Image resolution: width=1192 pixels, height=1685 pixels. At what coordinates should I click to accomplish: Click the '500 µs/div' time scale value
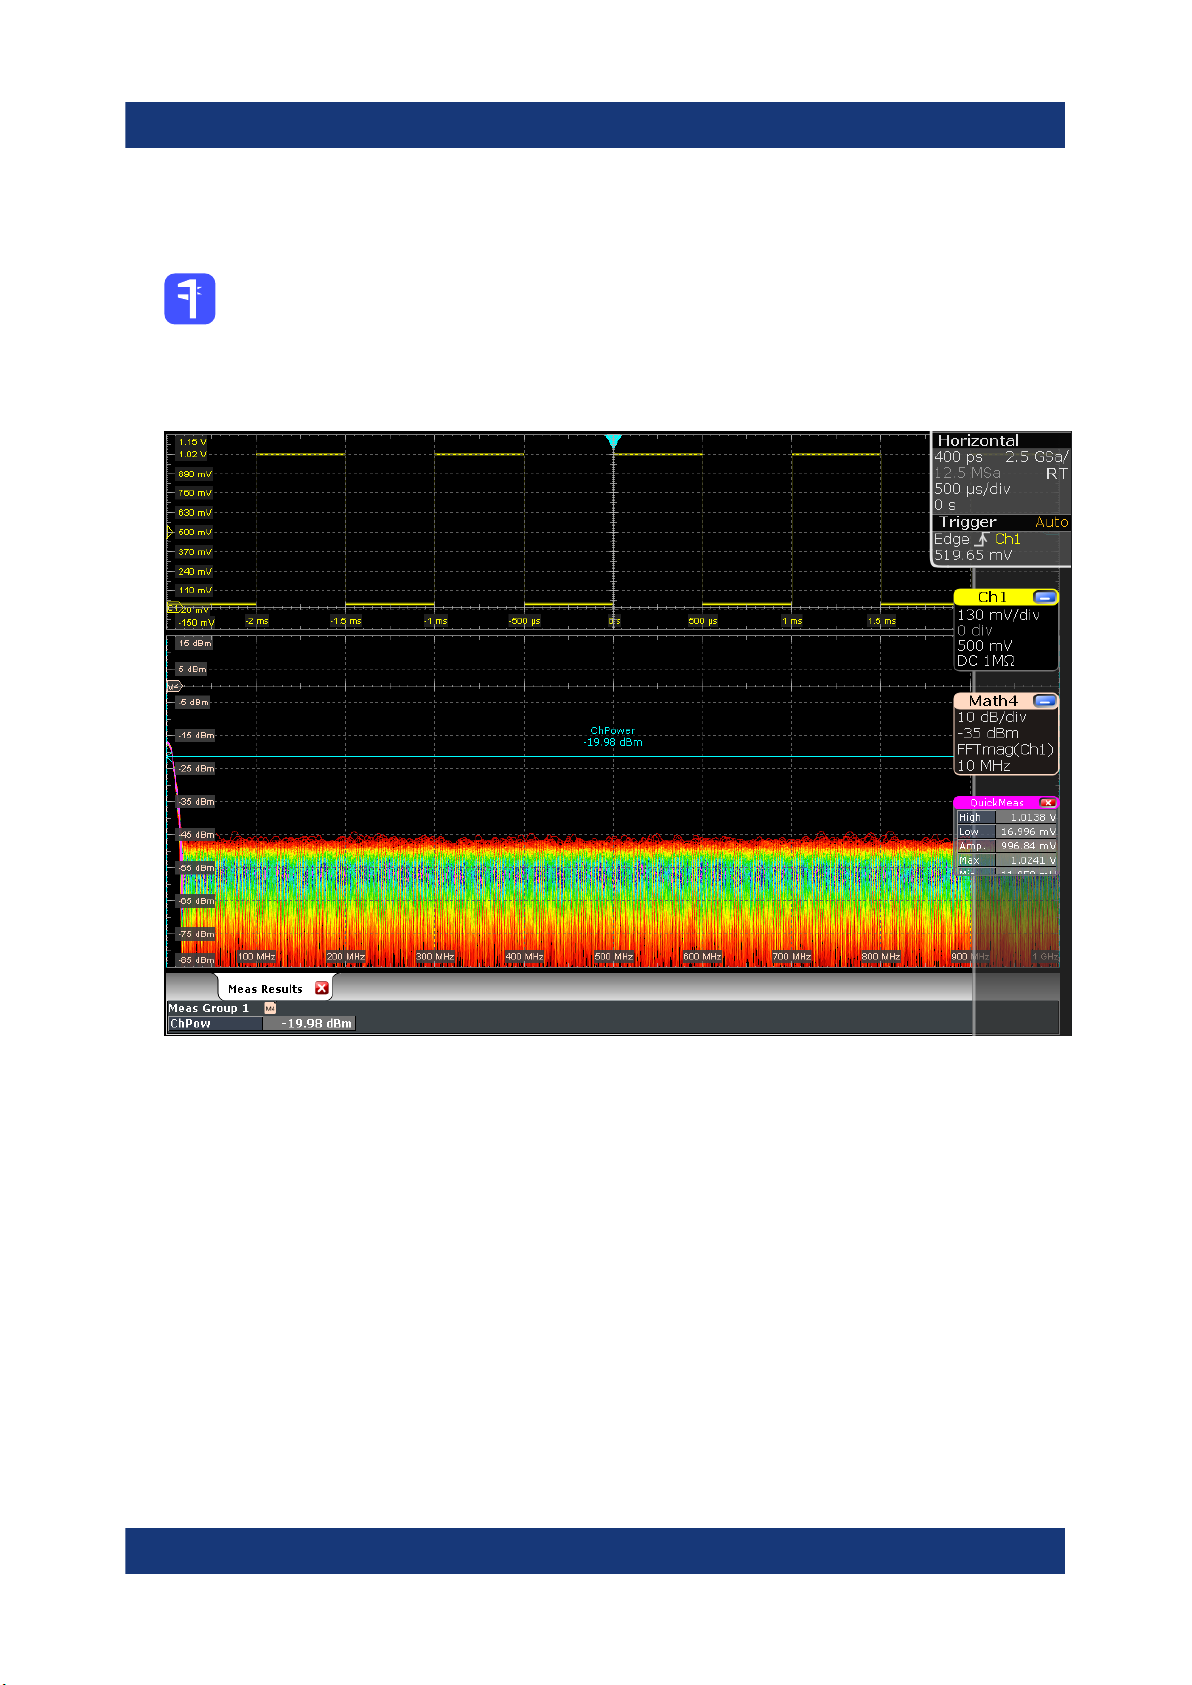click(972, 489)
